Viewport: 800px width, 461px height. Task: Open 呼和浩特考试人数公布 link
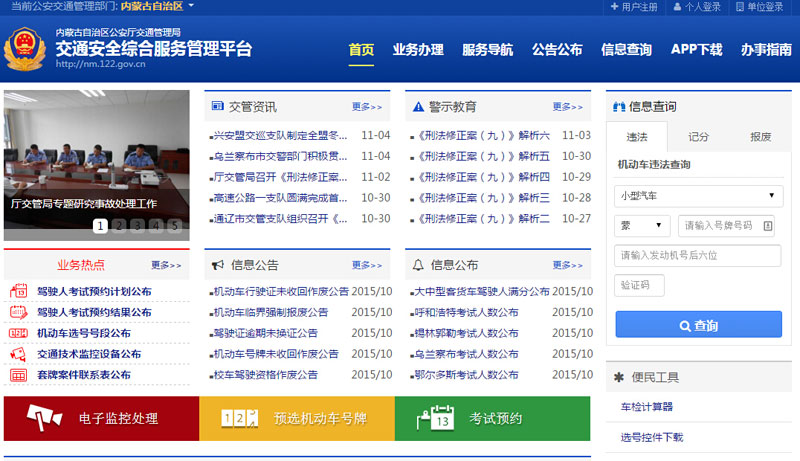click(x=466, y=312)
